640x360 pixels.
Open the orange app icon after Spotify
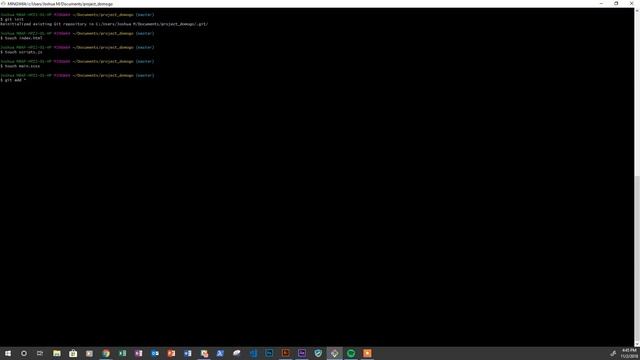tap(367, 353)
